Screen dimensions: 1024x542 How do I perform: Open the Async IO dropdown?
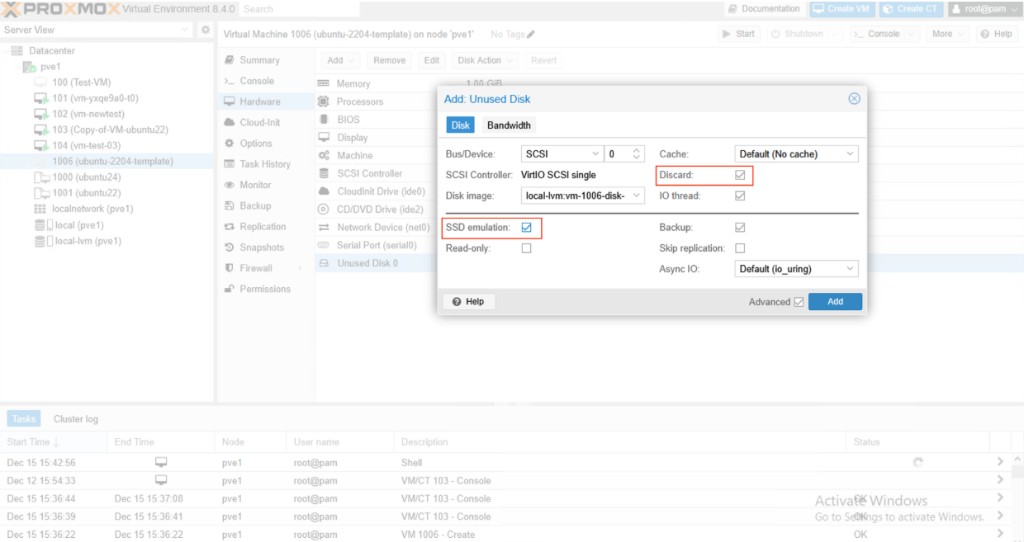tap(850, 269)
